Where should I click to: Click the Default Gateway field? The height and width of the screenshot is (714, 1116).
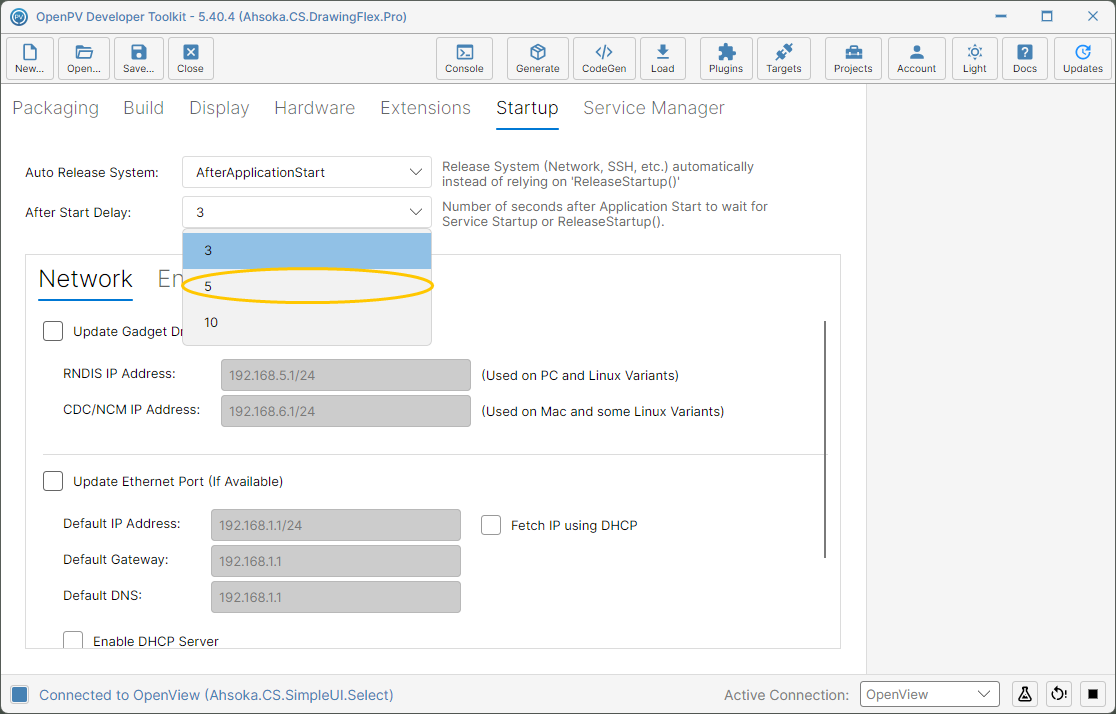click(336, 561)
